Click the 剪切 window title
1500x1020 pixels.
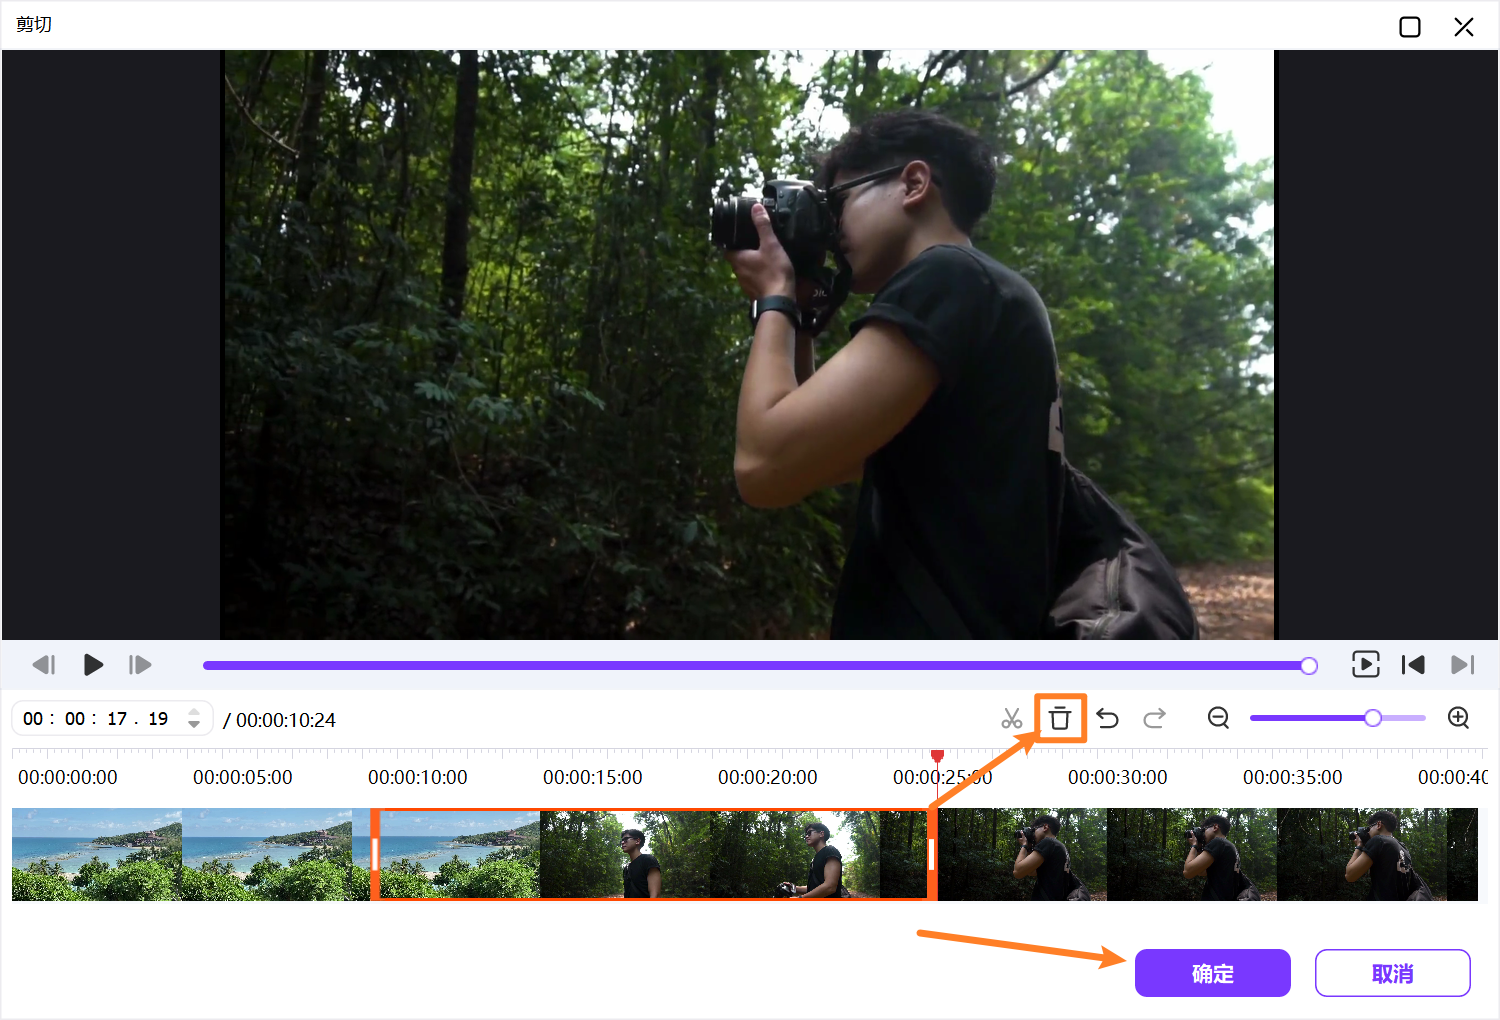point(34,24)
